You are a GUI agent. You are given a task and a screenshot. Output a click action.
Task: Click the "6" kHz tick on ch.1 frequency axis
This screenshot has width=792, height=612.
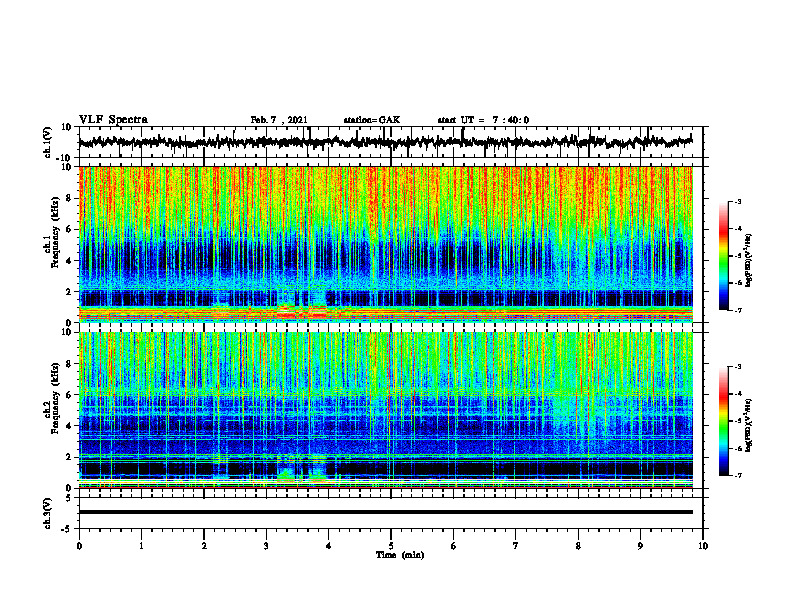(x=70, y=229)
